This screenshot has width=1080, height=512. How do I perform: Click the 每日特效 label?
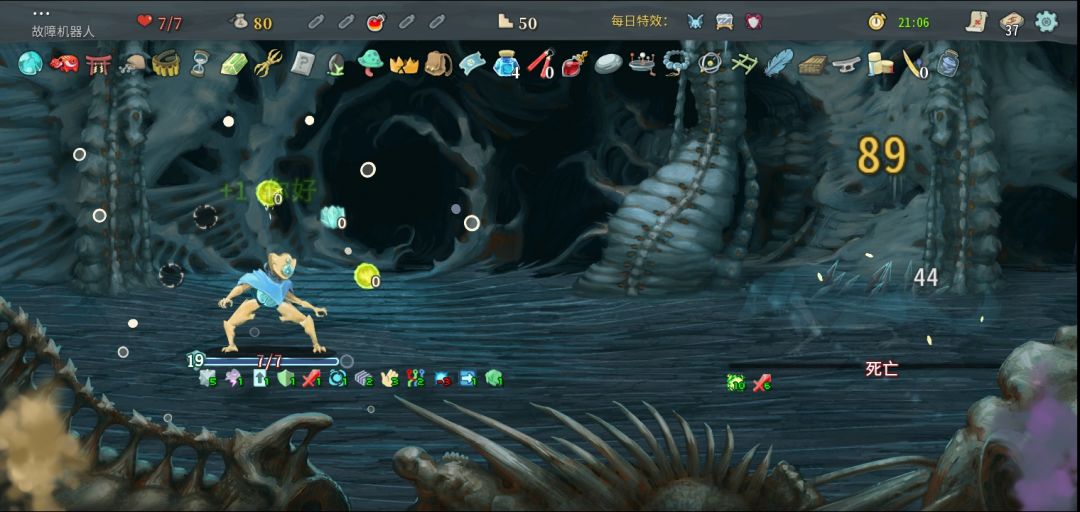640,21
